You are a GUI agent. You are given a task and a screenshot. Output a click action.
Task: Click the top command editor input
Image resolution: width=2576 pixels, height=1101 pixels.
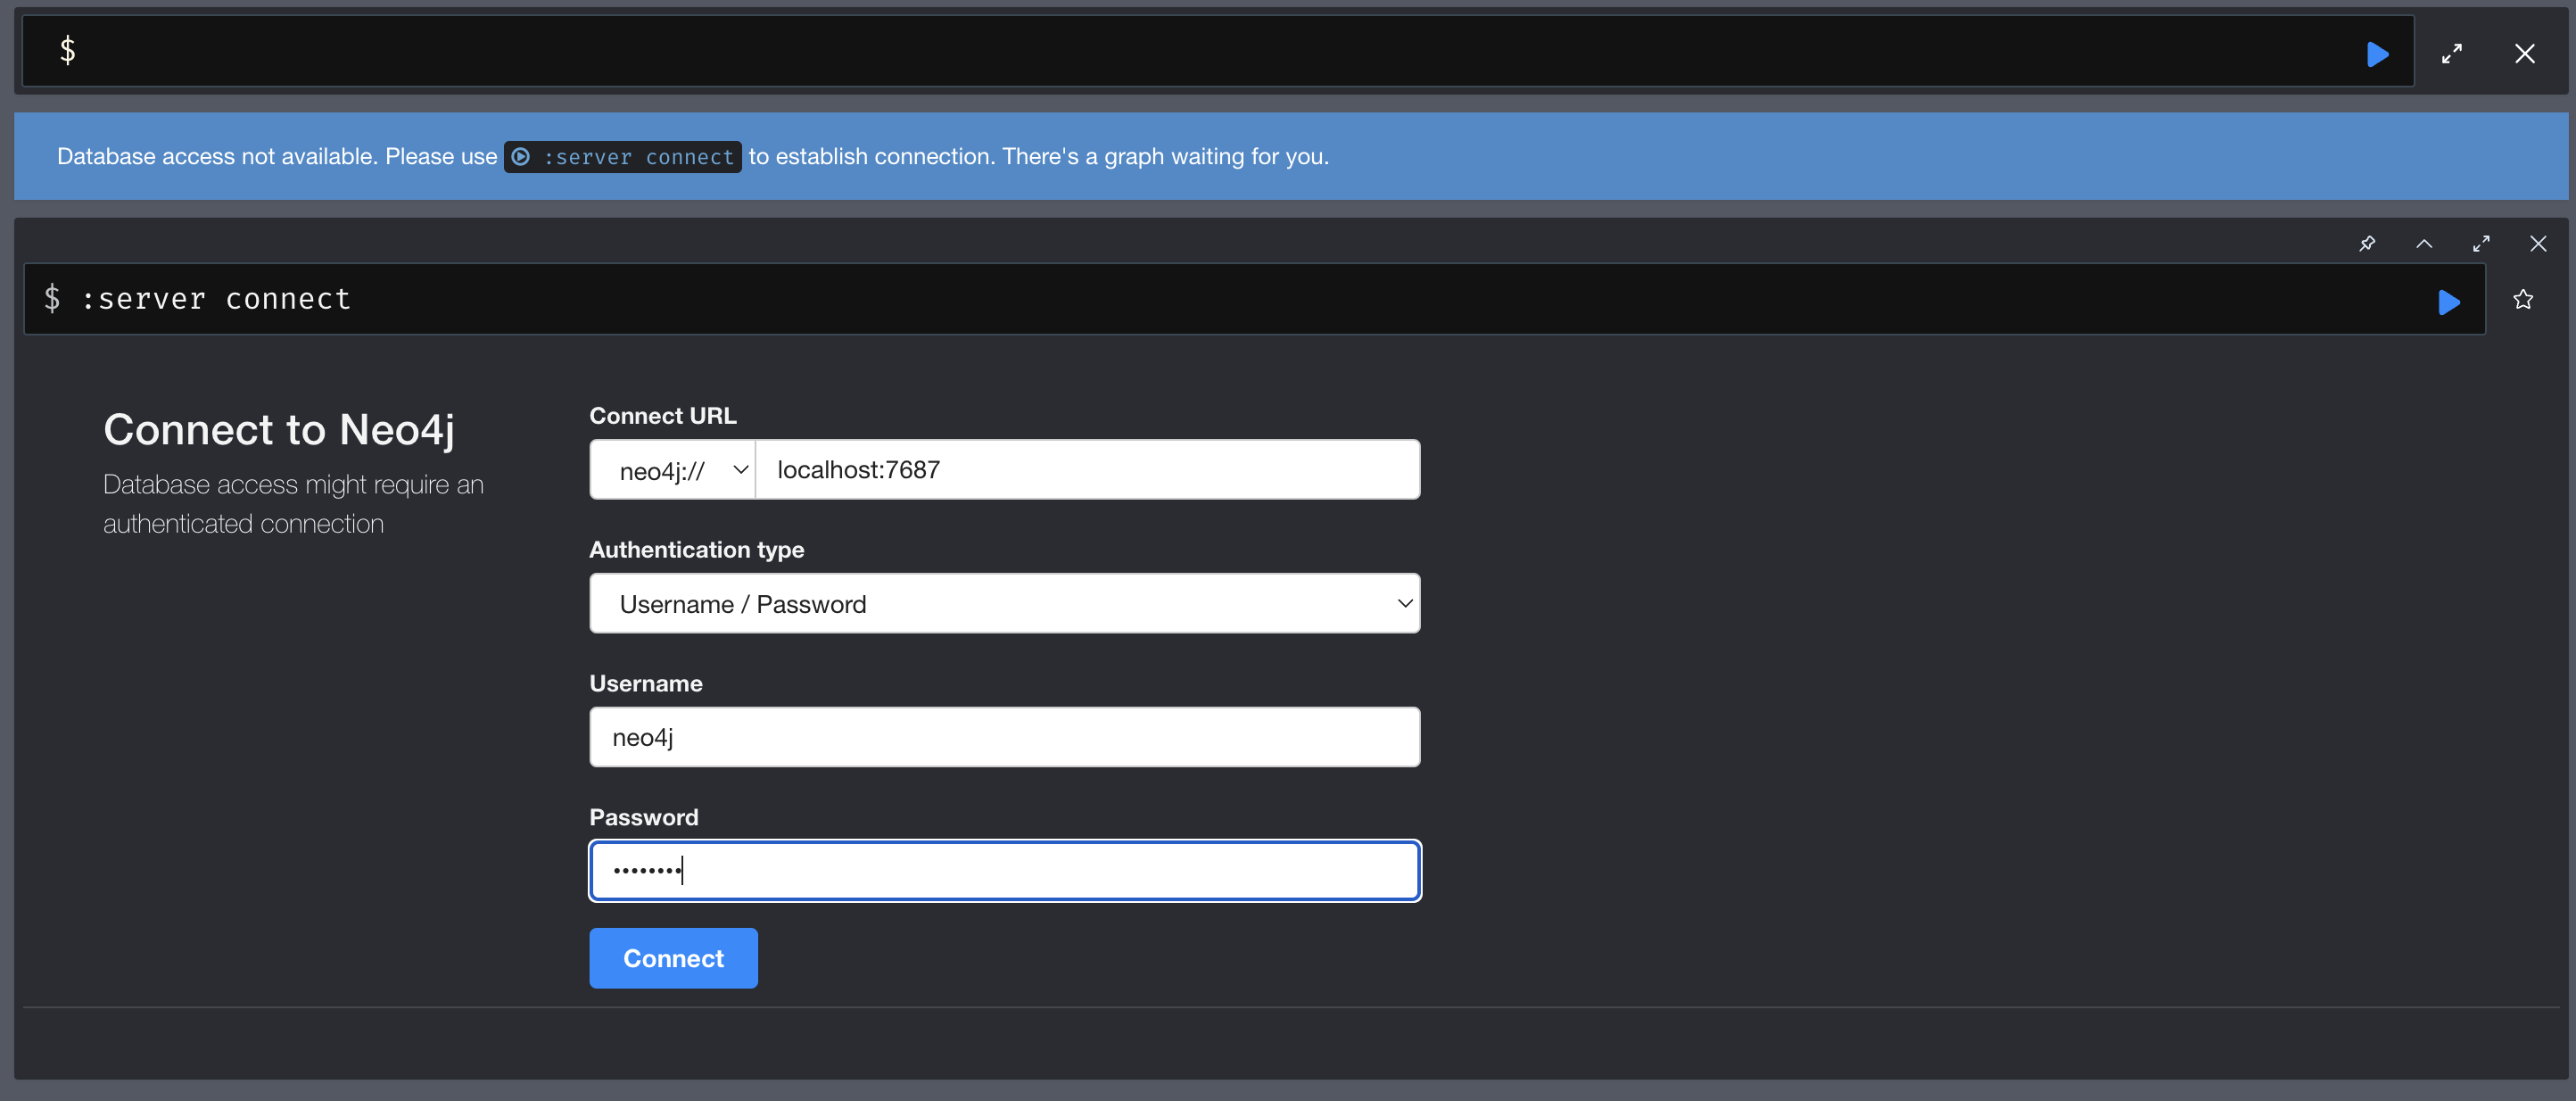[x=1200, y=52]
